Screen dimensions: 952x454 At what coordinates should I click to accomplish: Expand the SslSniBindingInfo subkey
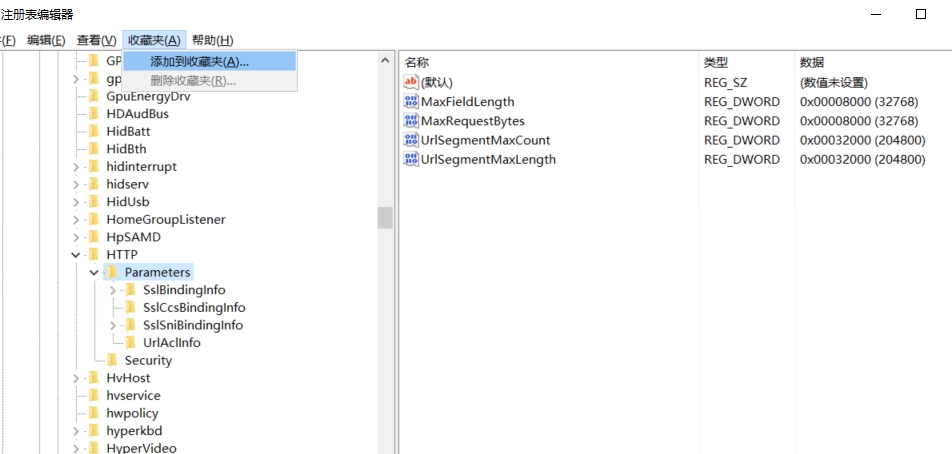click(x=113, y=325)
